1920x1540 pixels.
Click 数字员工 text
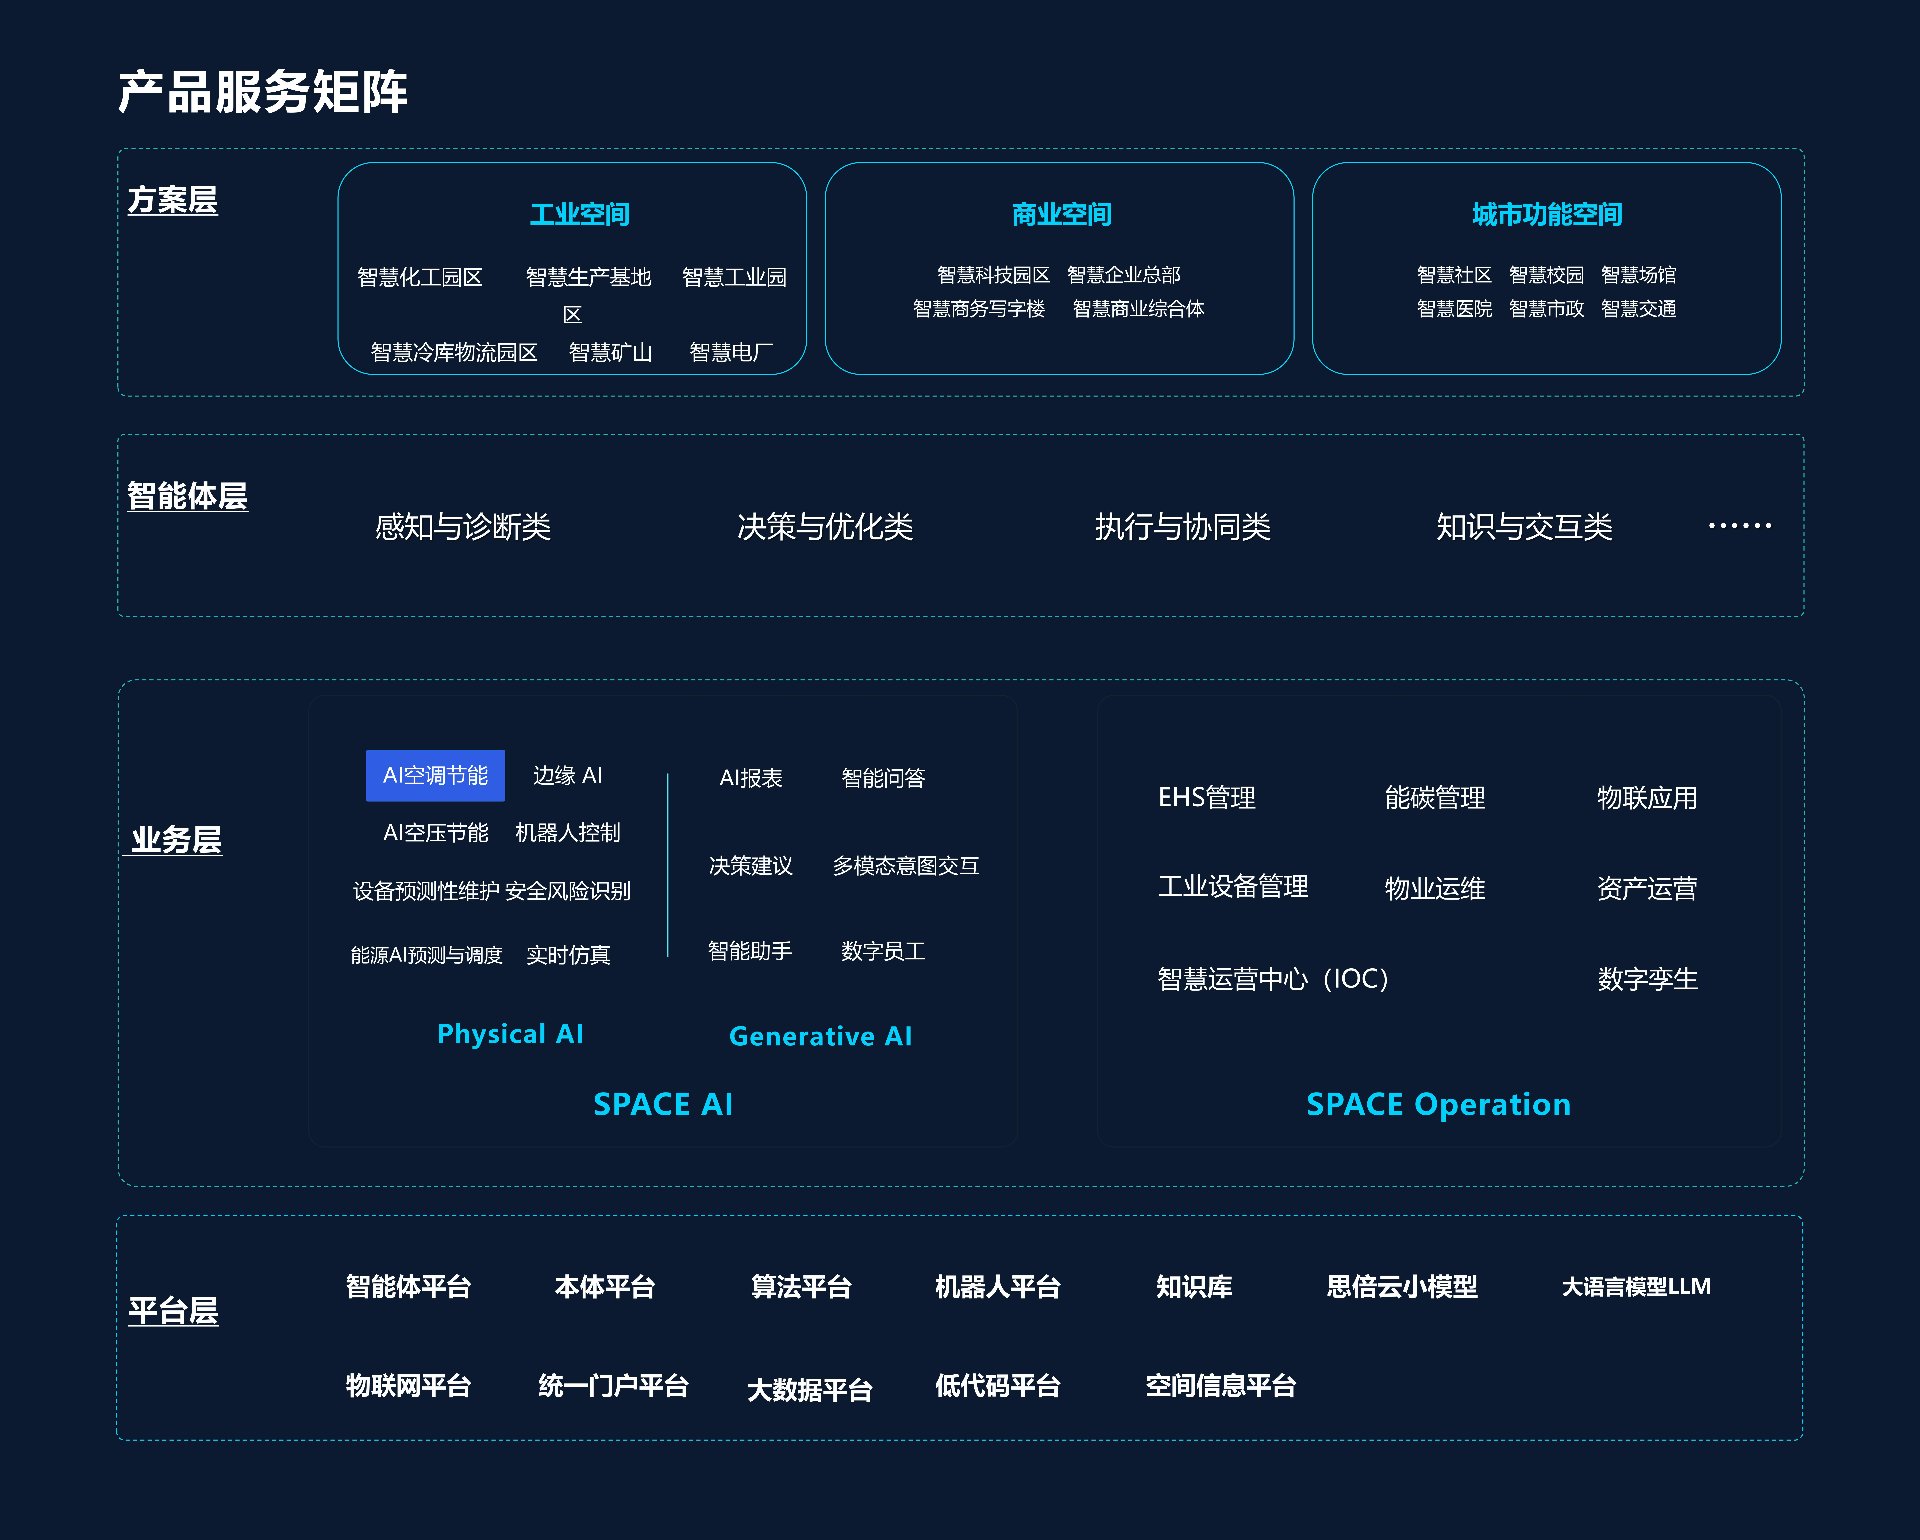tap(883, 951)
